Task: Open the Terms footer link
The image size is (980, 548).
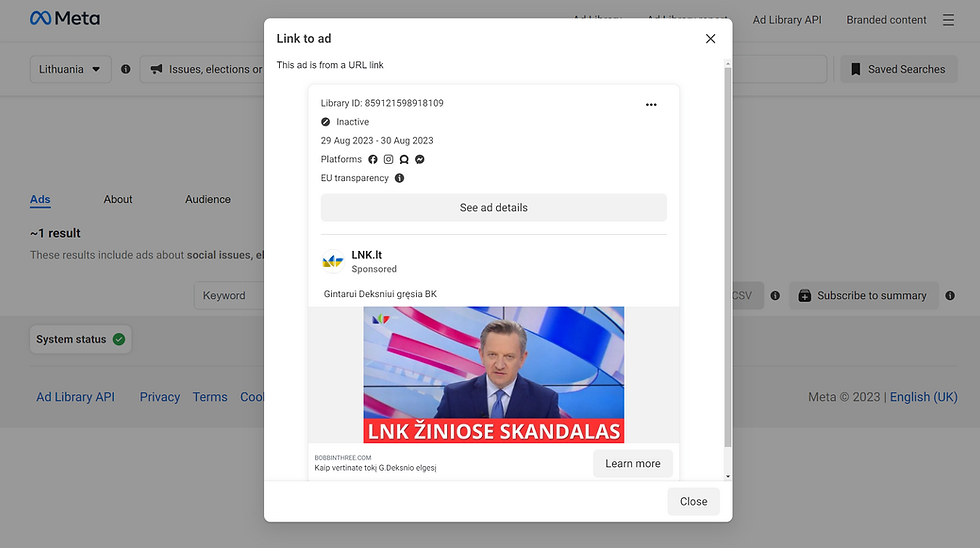Action: 210,397
